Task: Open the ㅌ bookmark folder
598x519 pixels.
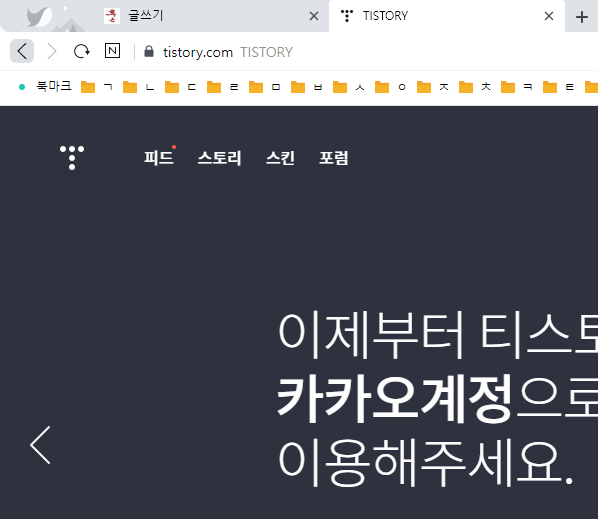Action: [x=558, y=87]
